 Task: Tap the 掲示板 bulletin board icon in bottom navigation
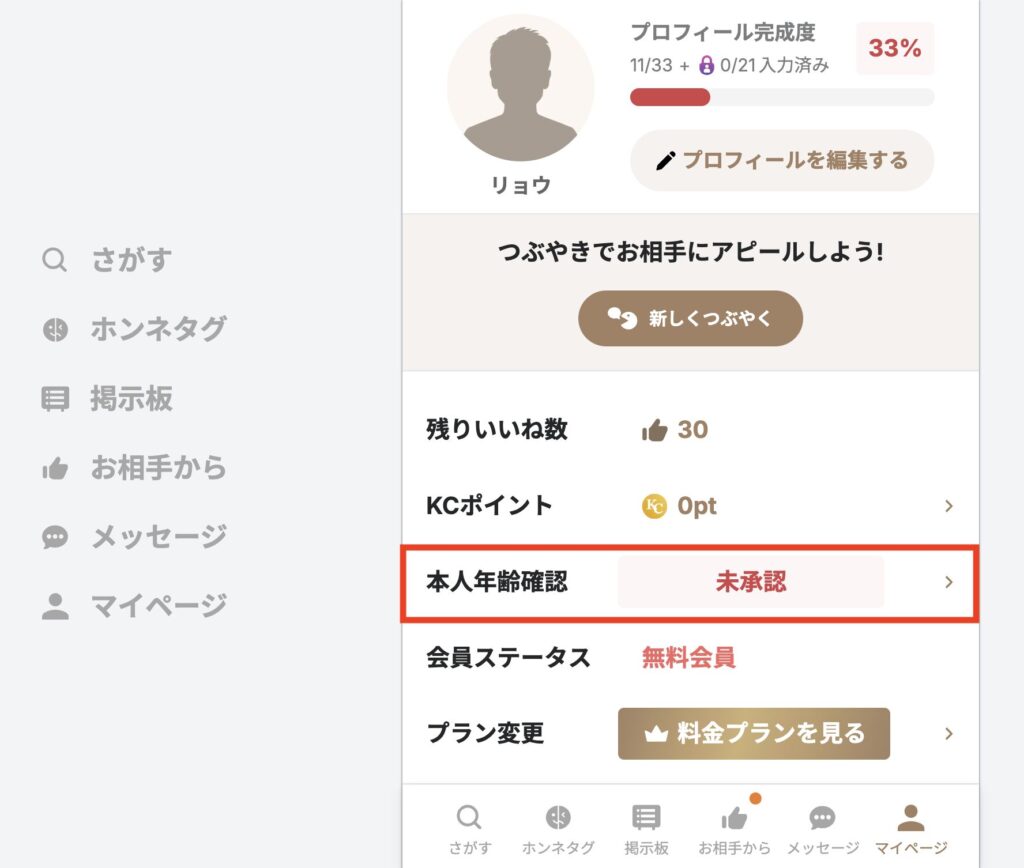tap(645, 815)
